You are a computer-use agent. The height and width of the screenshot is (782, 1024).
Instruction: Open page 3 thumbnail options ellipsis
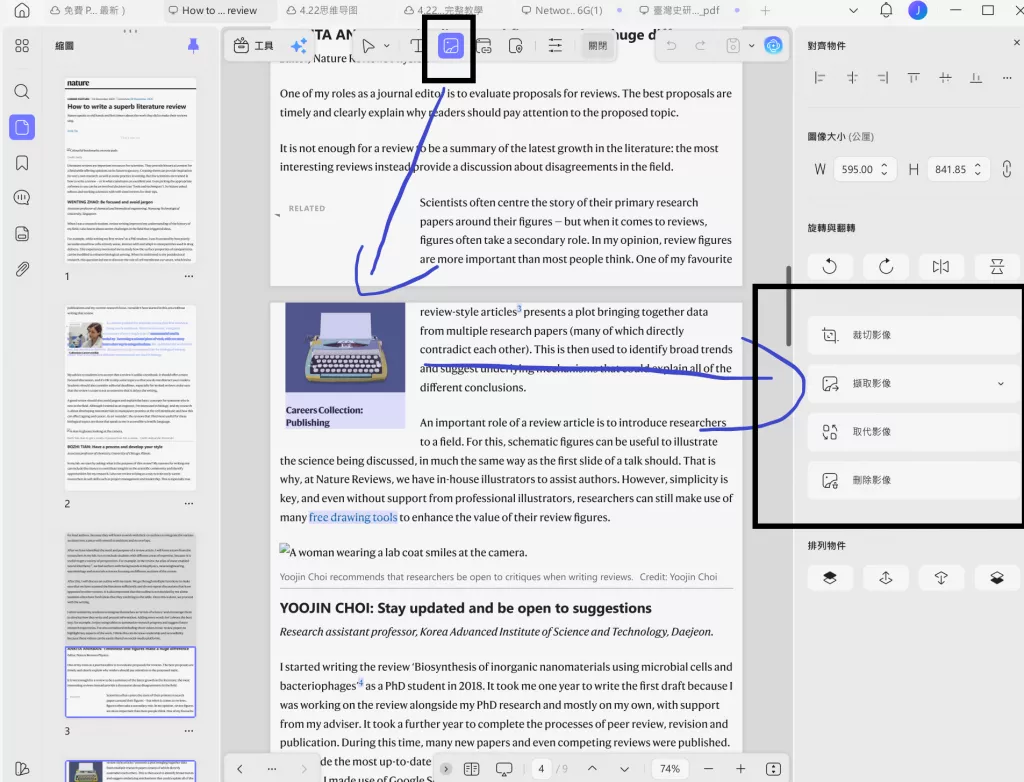[x=189, y=731]
